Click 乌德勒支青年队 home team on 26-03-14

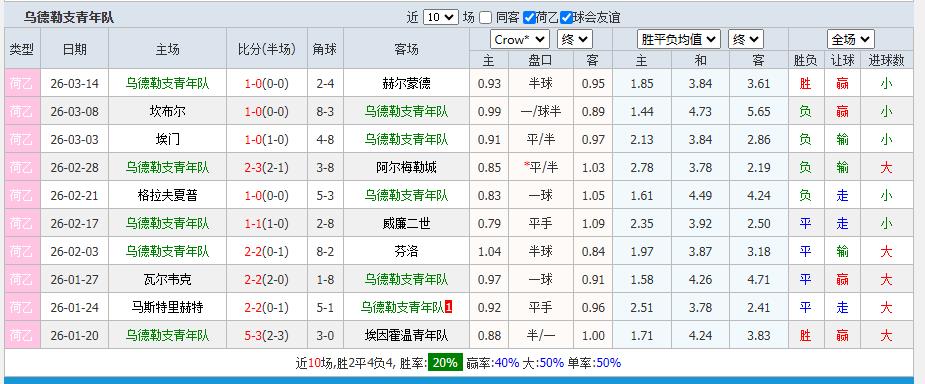[x=168, y=84]
